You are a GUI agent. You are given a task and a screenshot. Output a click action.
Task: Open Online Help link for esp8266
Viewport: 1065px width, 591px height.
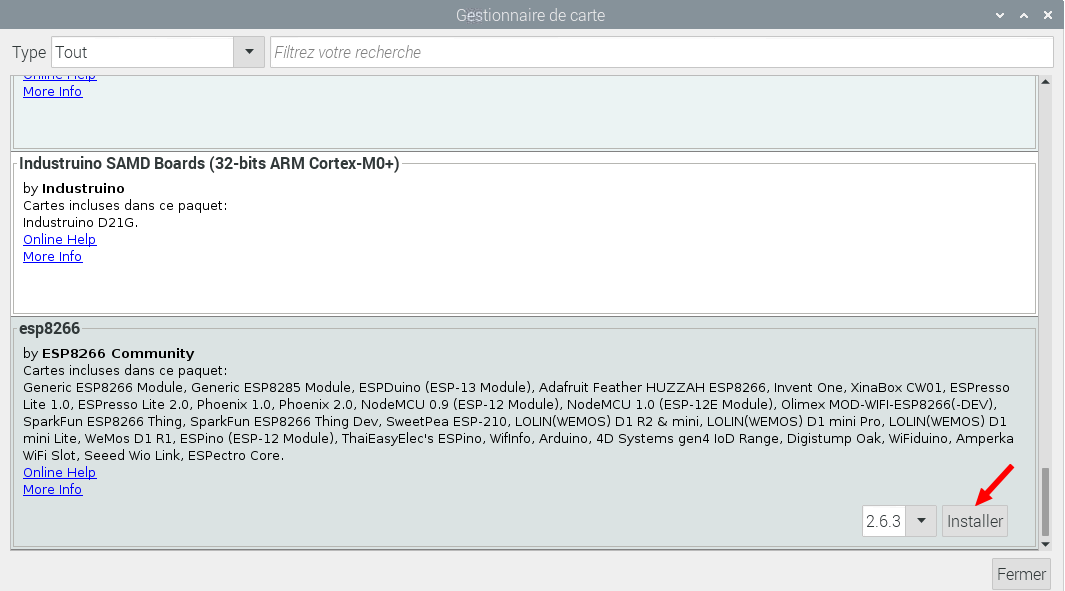(x=60, y=472)
